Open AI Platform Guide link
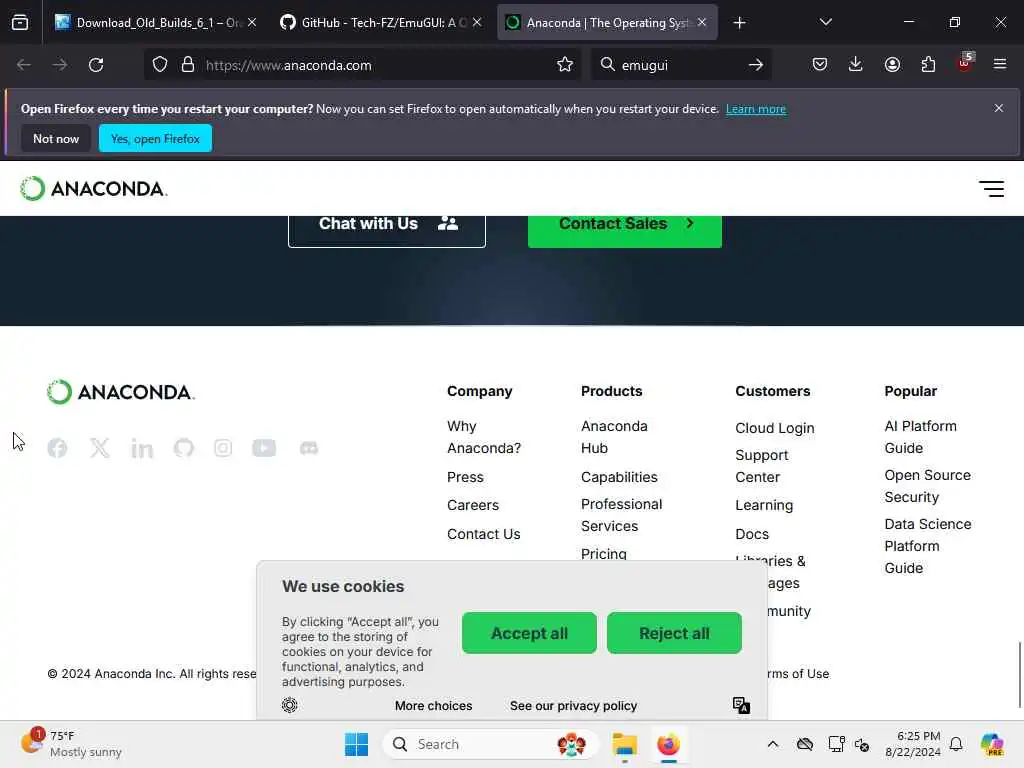 pyautogui.click(x=920, y=437)
